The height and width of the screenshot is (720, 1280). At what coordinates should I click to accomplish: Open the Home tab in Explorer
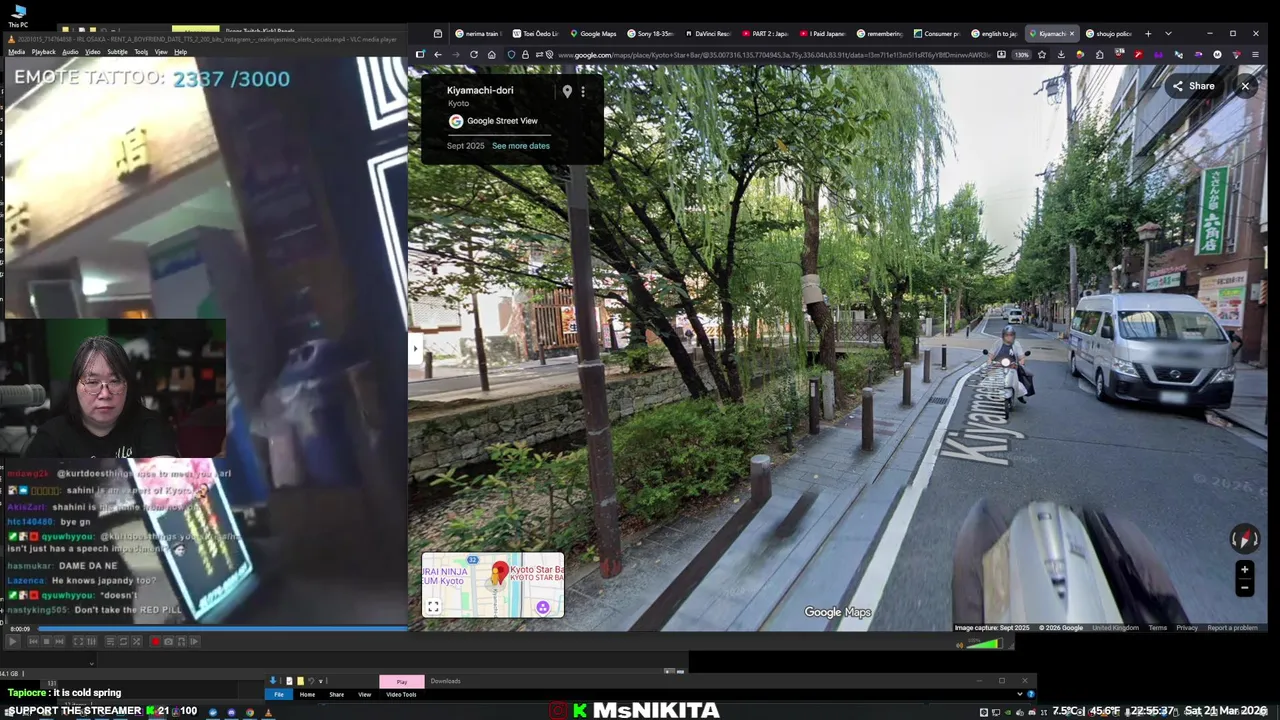tap(307, 694)
